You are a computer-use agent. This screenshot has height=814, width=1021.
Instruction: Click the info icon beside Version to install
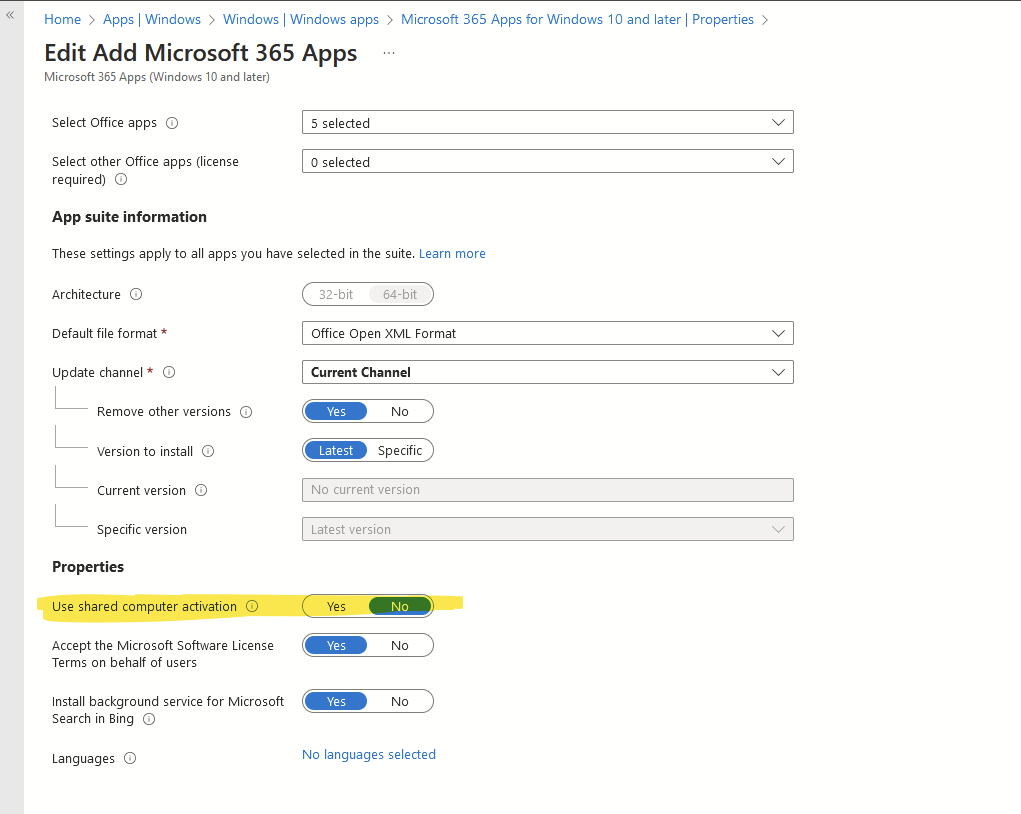pos(208,451)
